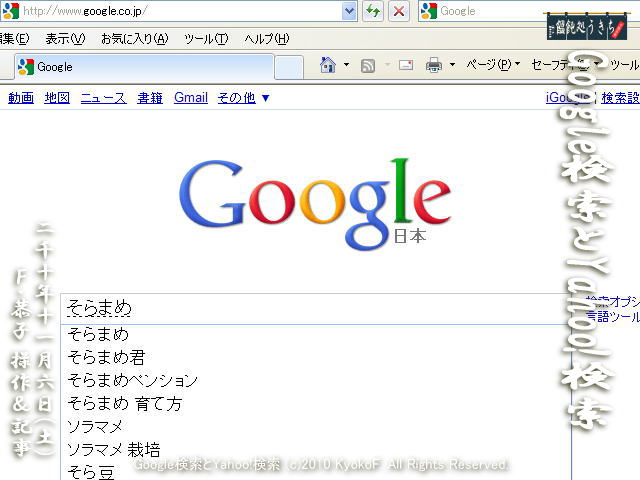
Task: Open the address bar history dropdown arrow
Action: 349,11
